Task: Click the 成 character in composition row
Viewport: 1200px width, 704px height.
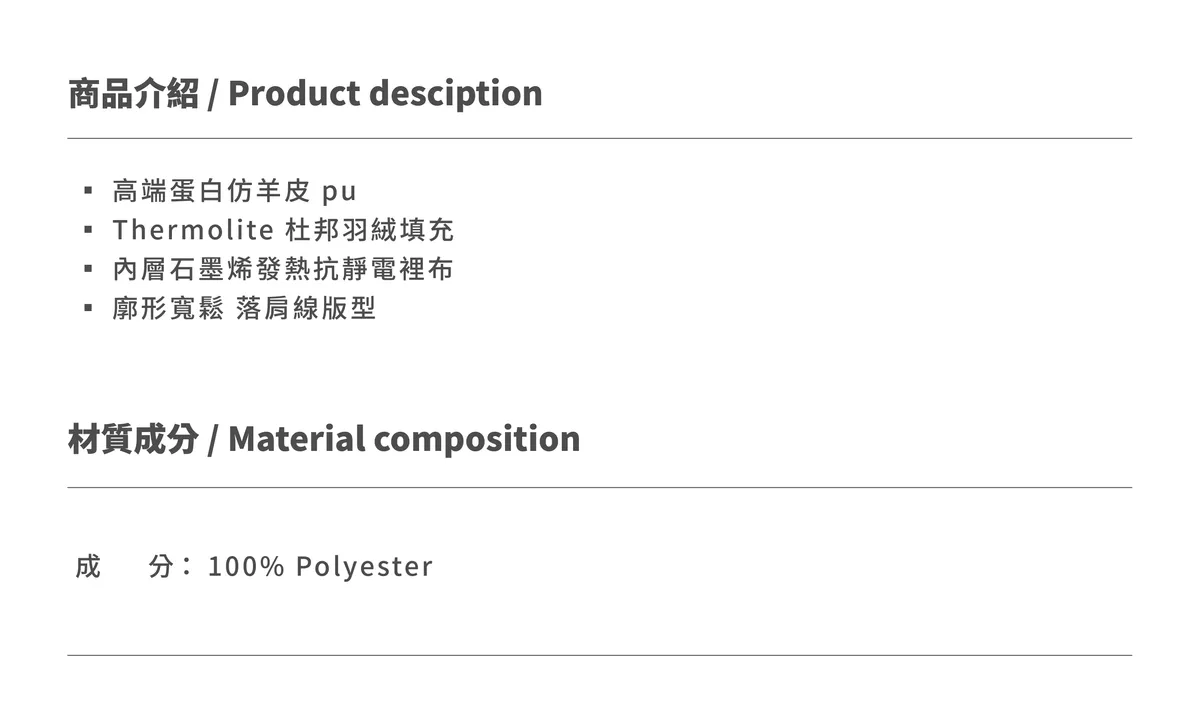Action: pos(88,566)
